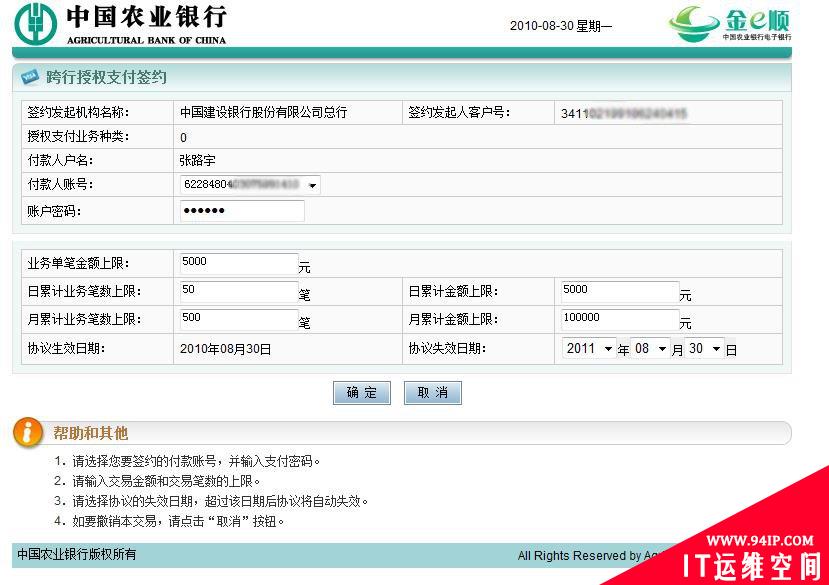
Task: Click the Agricultural Bank of China logo
Action: (121, 24)
